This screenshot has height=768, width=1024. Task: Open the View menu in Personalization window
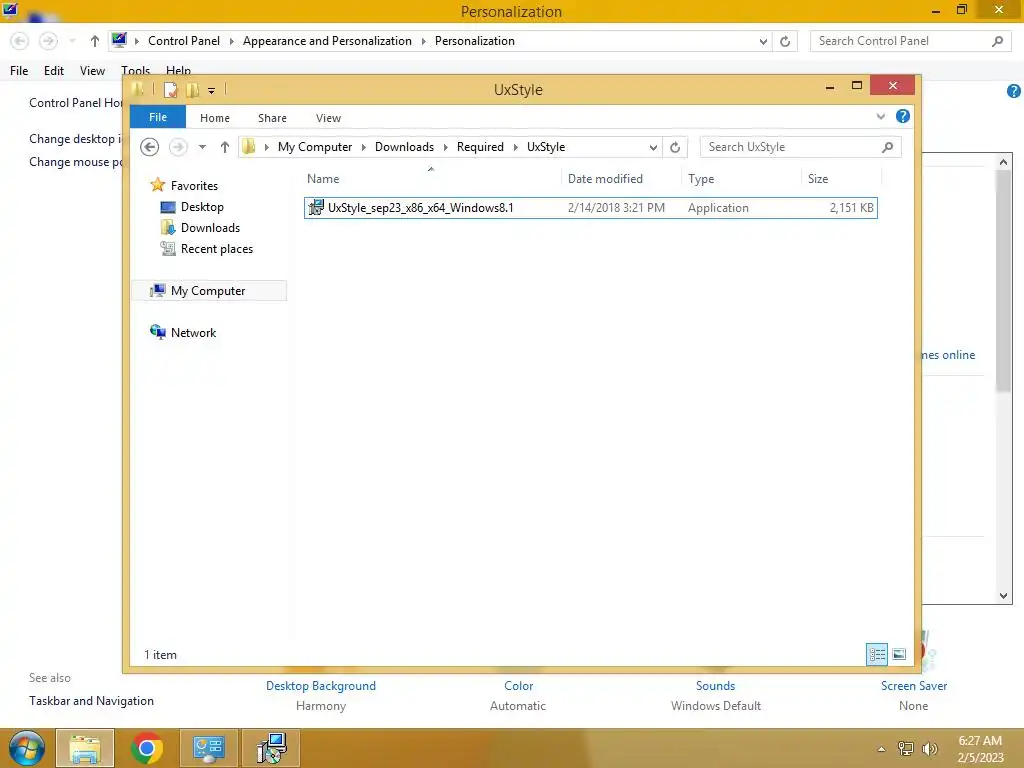[x=92, y=71]
